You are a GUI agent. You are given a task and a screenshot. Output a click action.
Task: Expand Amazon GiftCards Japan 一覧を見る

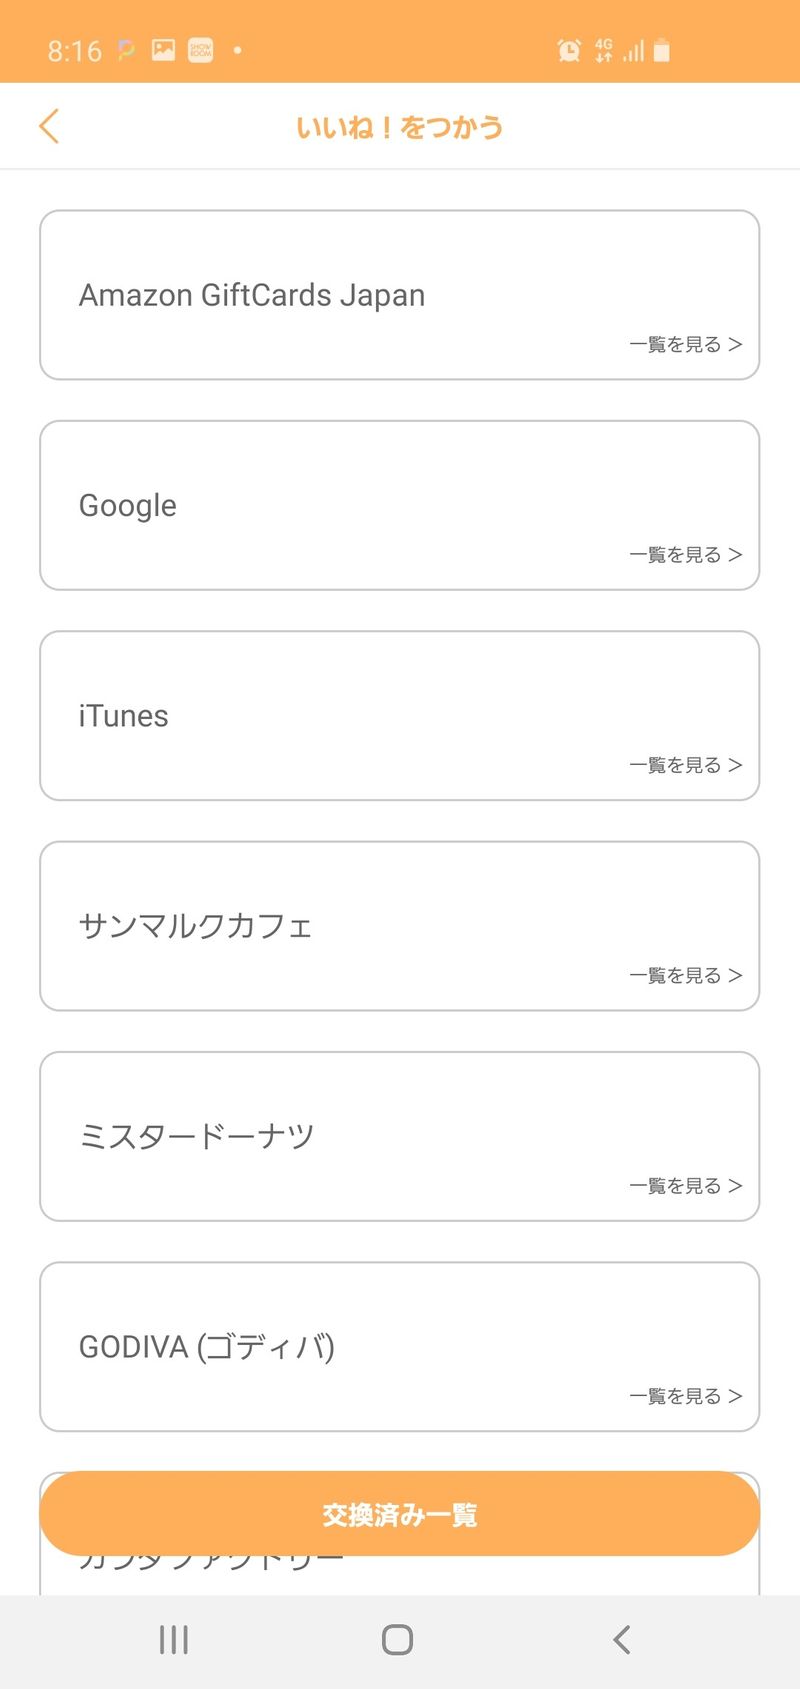685,345
